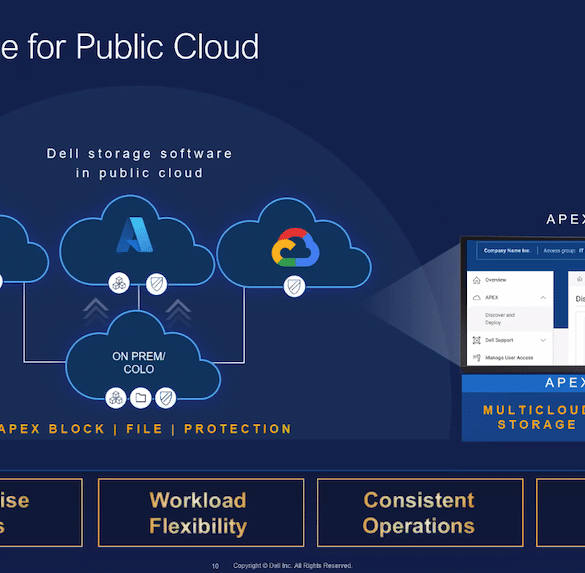Screen dimensions: 585x573
Task: Open Manage User Access menu entry
Action: (x=510, y=358)
